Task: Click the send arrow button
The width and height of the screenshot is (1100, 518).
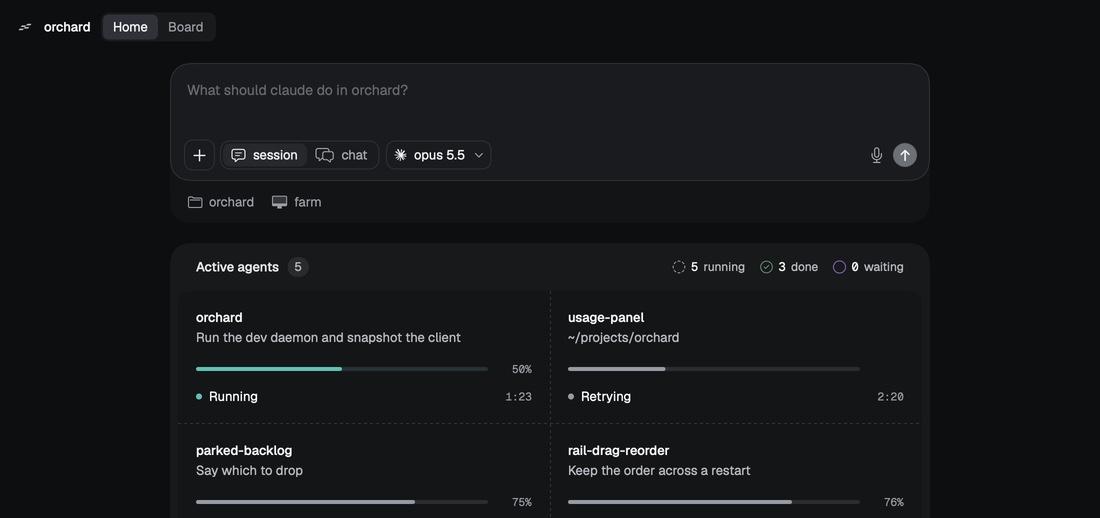Action: coord(904,155)
